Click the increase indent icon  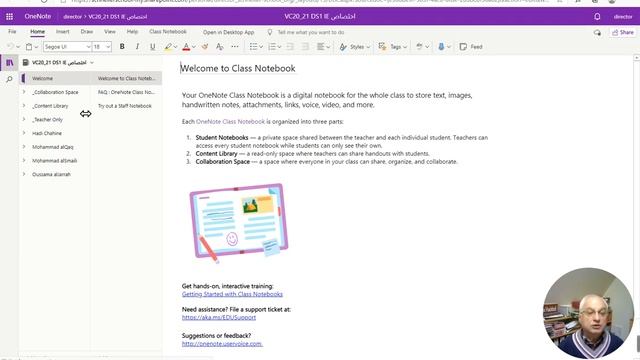point(305,47)
